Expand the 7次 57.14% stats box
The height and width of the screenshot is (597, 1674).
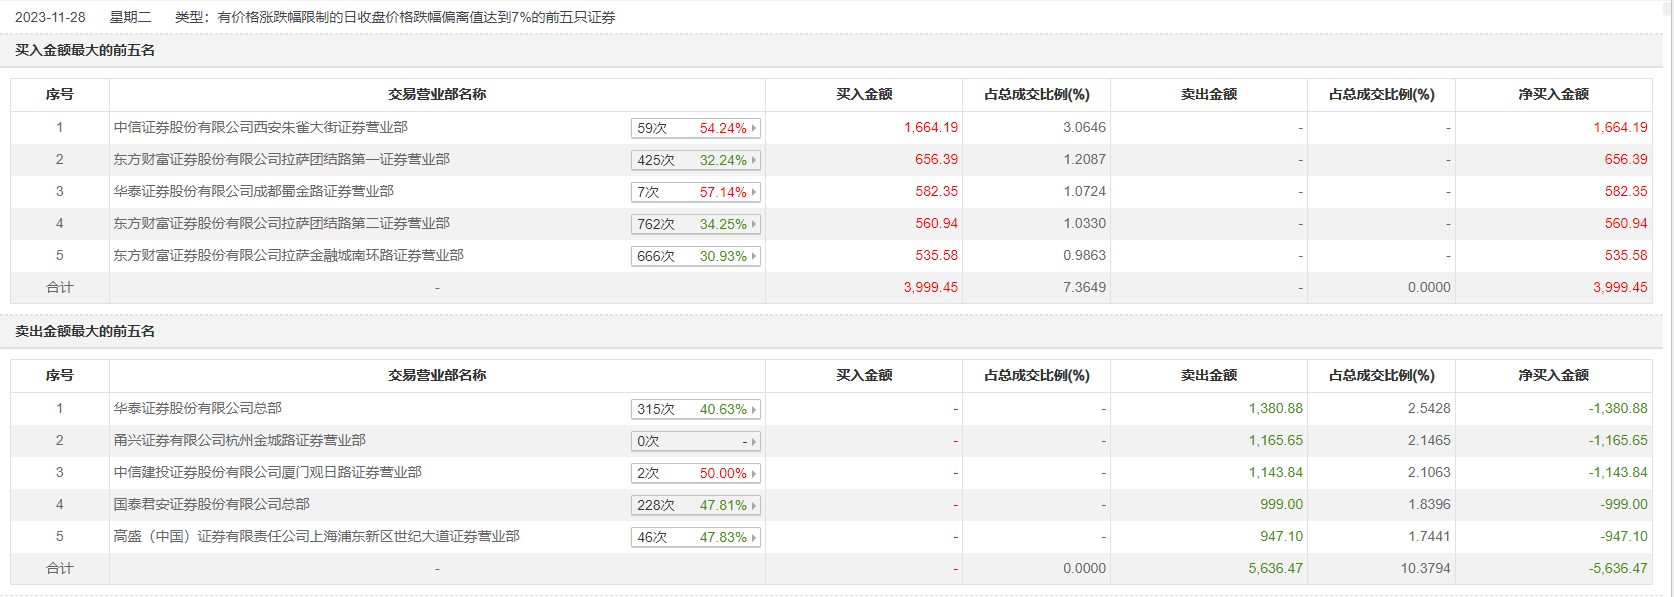pos(696,192)
